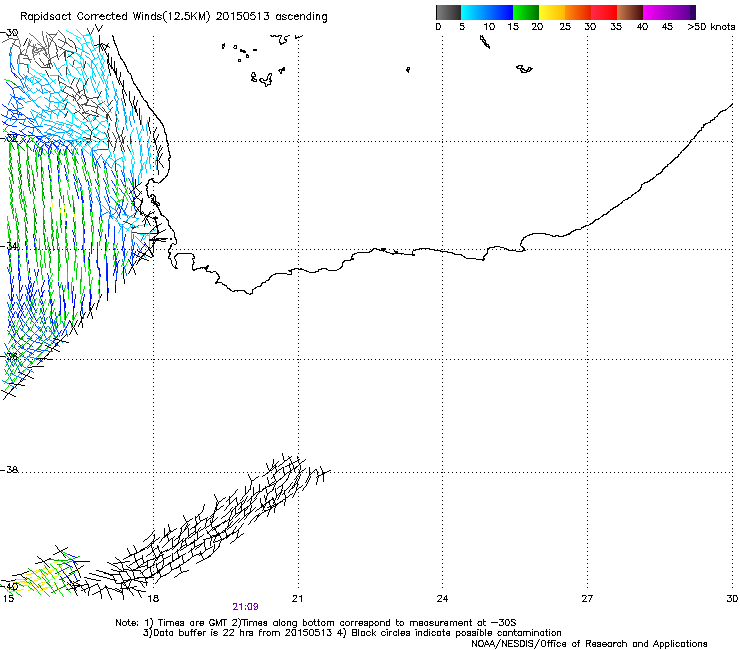Select the orange 25-30 knots legend swatch

point(578,12)
